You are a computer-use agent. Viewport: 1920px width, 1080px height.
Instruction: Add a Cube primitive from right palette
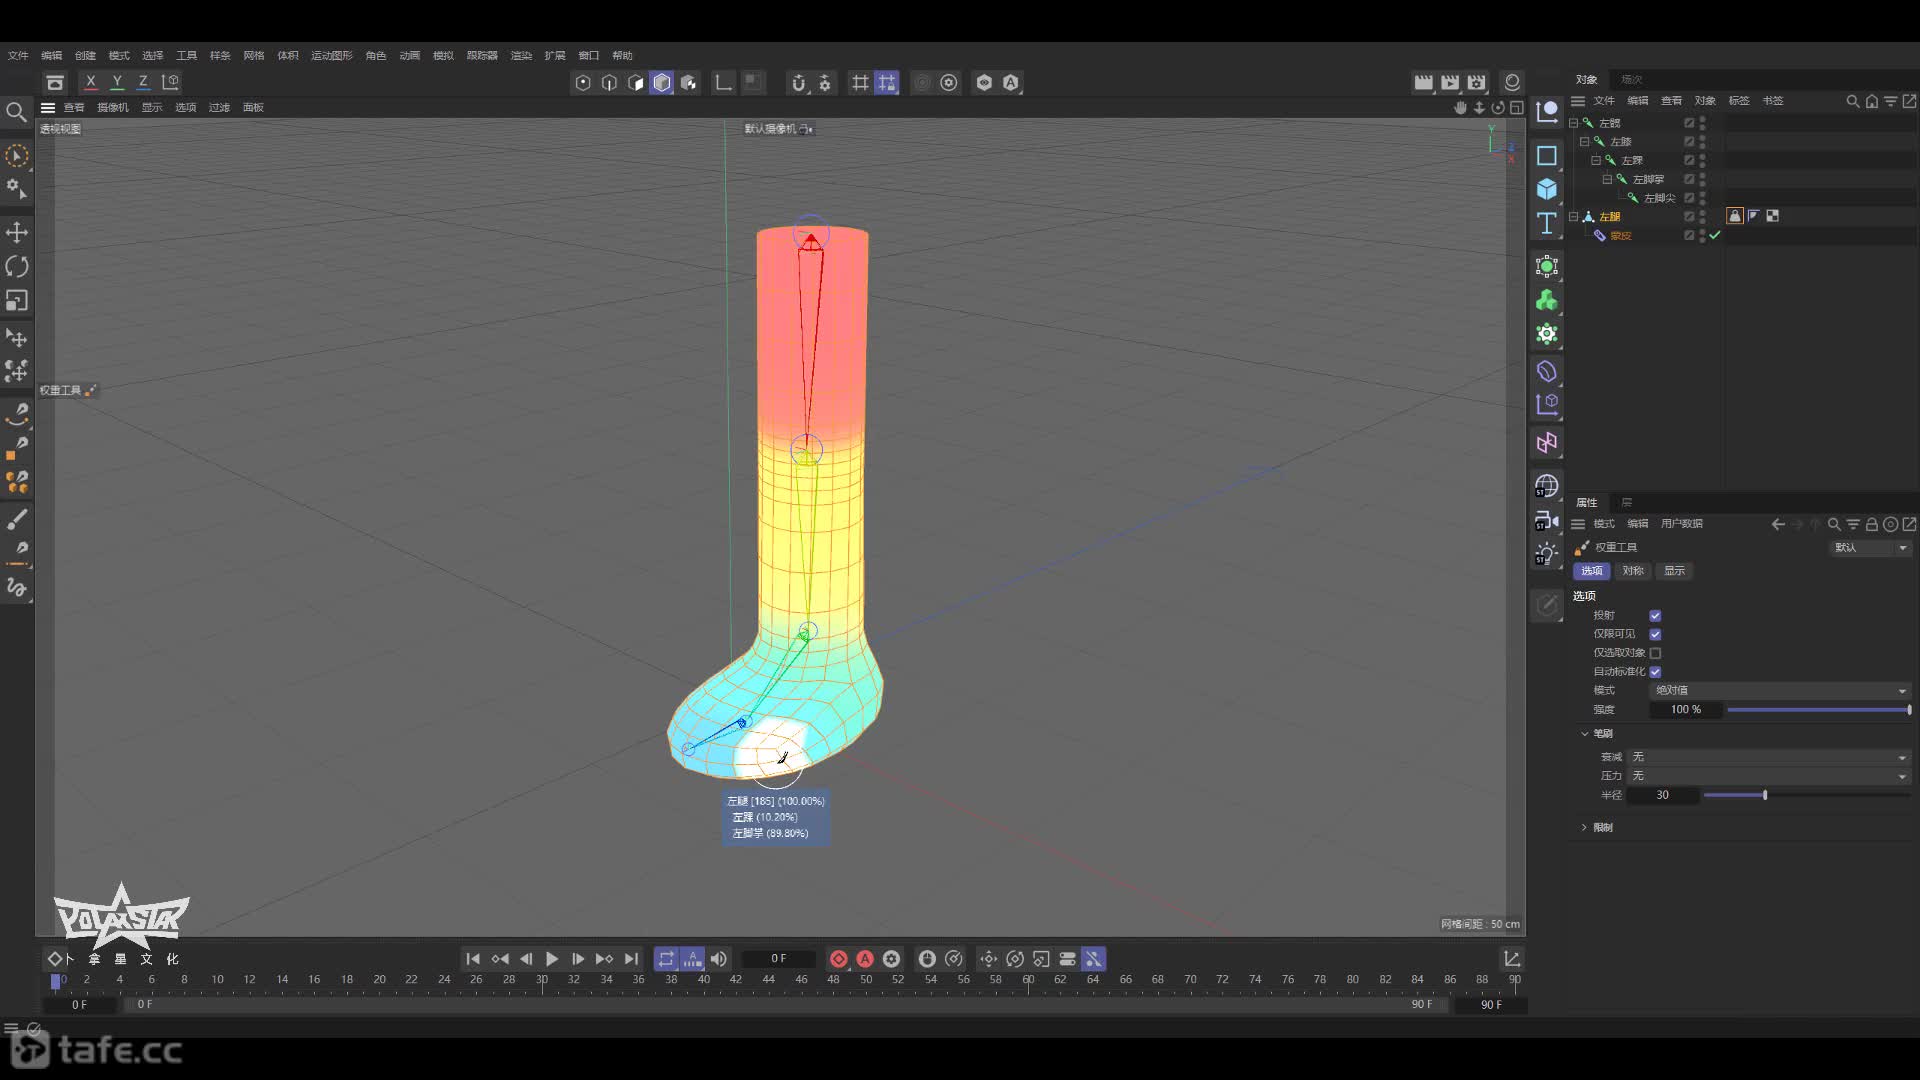[1547, 189]
